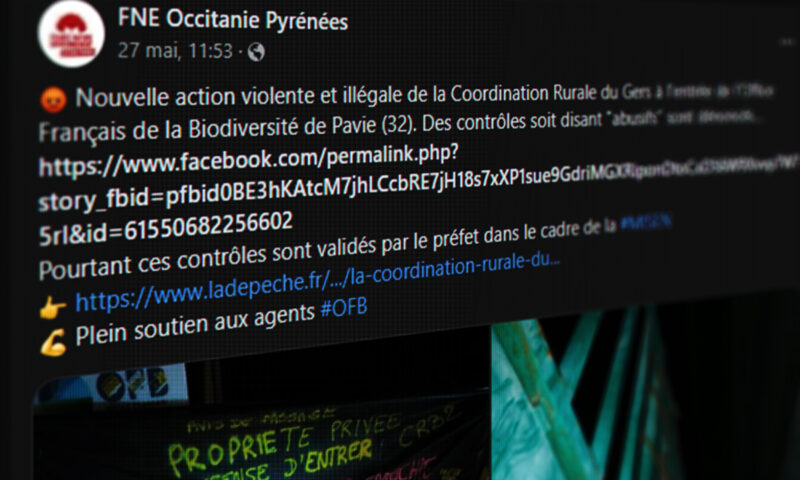This screenshot has width=800, height=480.
Task: Click the 5rl&id=61550682256602 URL fragment
Action: tap(166, 229)
